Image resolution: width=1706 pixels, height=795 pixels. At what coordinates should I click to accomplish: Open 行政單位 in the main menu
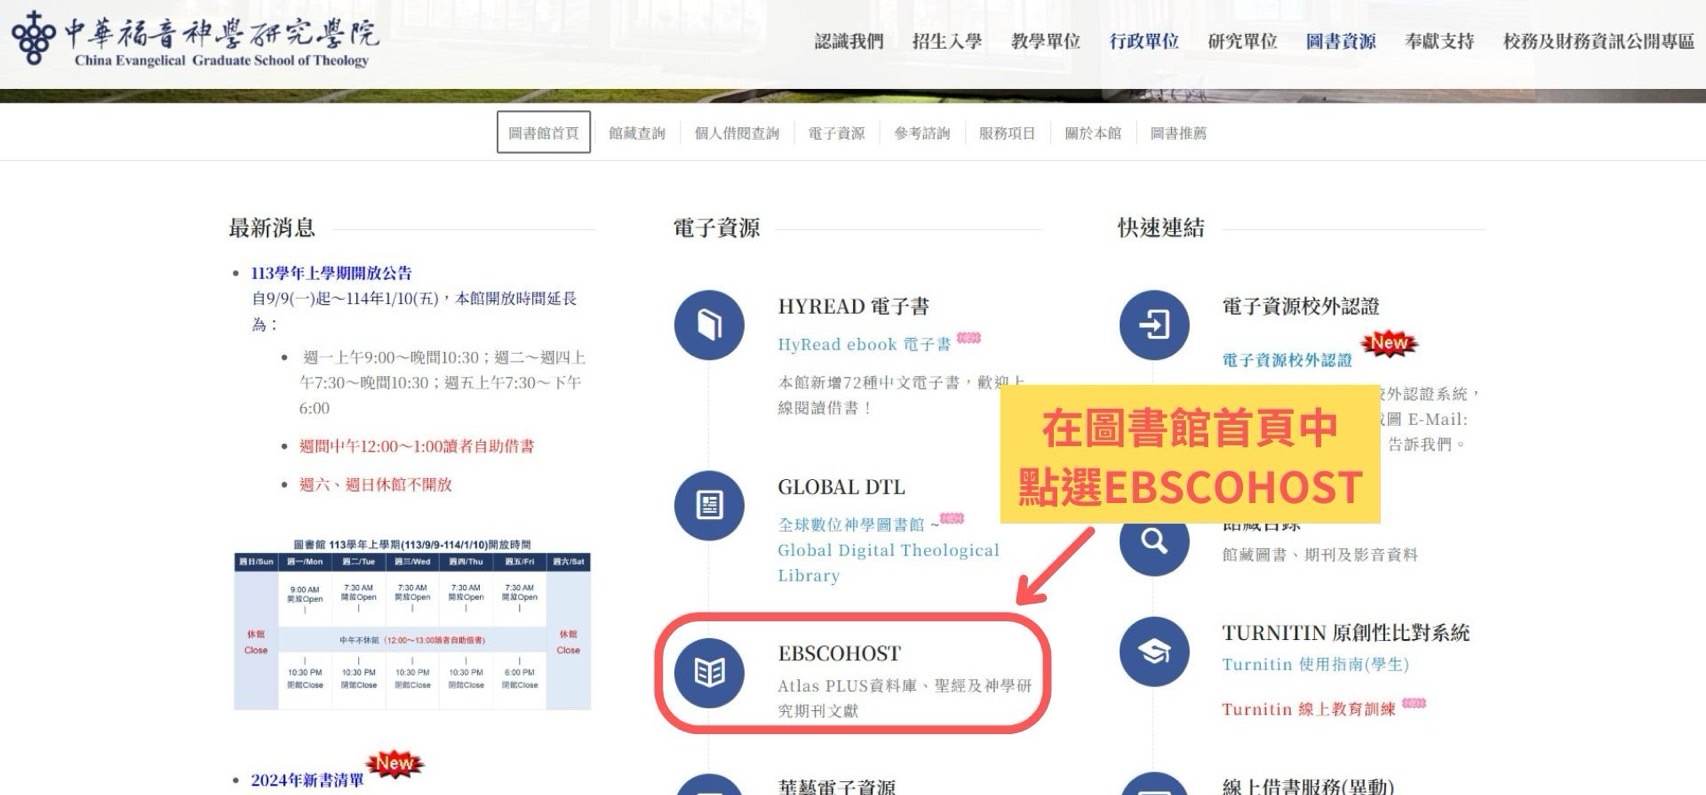click(1144, 41)
